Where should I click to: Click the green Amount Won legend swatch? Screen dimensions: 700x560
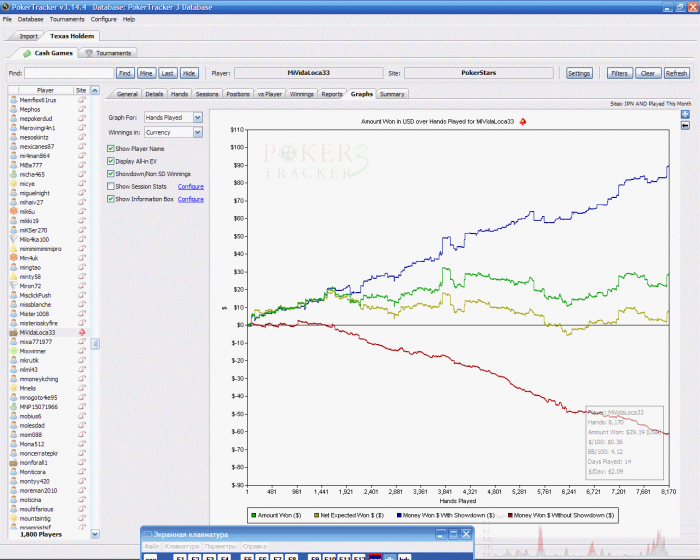tap(254, 515)
